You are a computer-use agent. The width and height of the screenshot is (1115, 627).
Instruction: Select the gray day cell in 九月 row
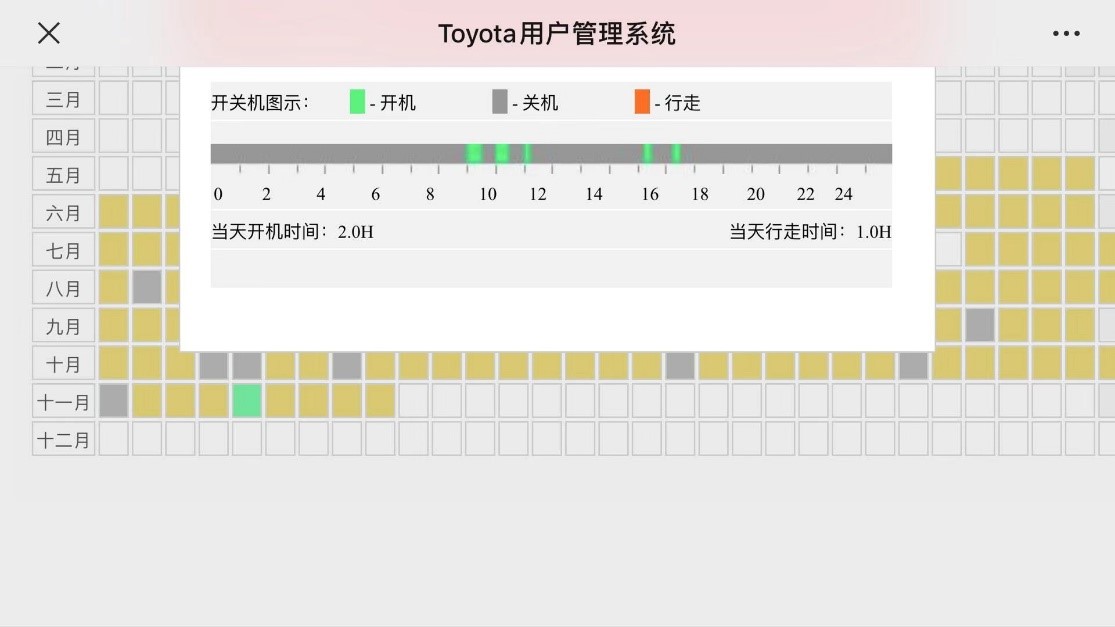coord(980,326)
